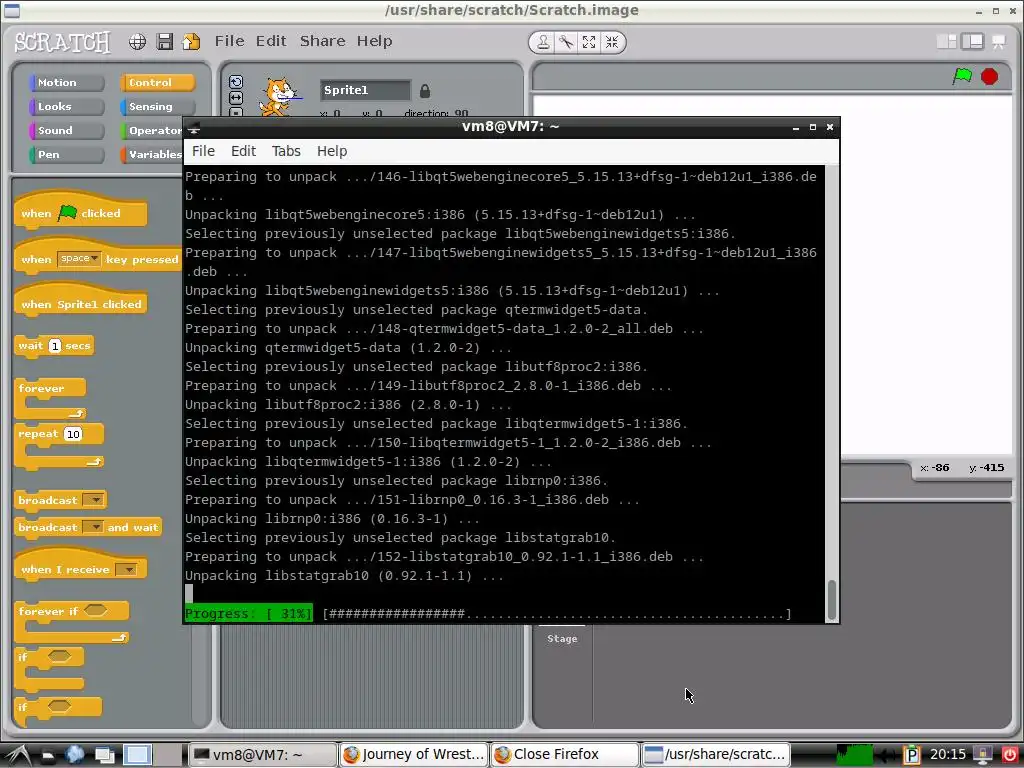Image resolution: width=1024 pixels, height=768 pixels.
Task: Open the dropdown on 'broadcast and wait' block
Action: 95,527
